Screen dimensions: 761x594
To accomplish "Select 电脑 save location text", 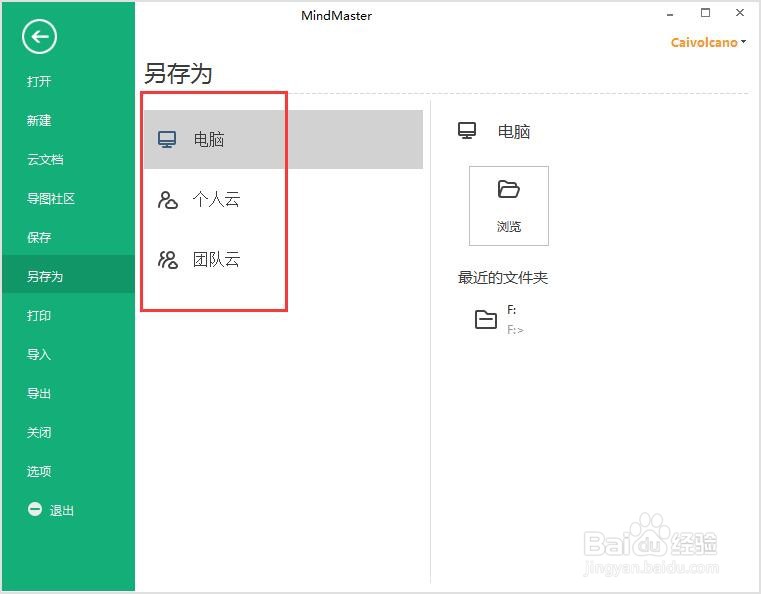I will pos(209,140).
